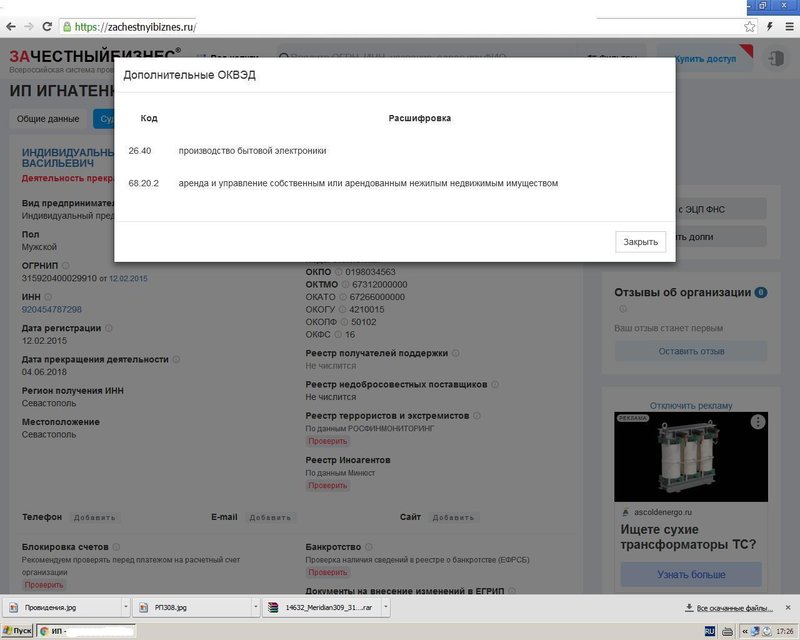Click the lightning bolt extension icon

(x=770, y=27)
